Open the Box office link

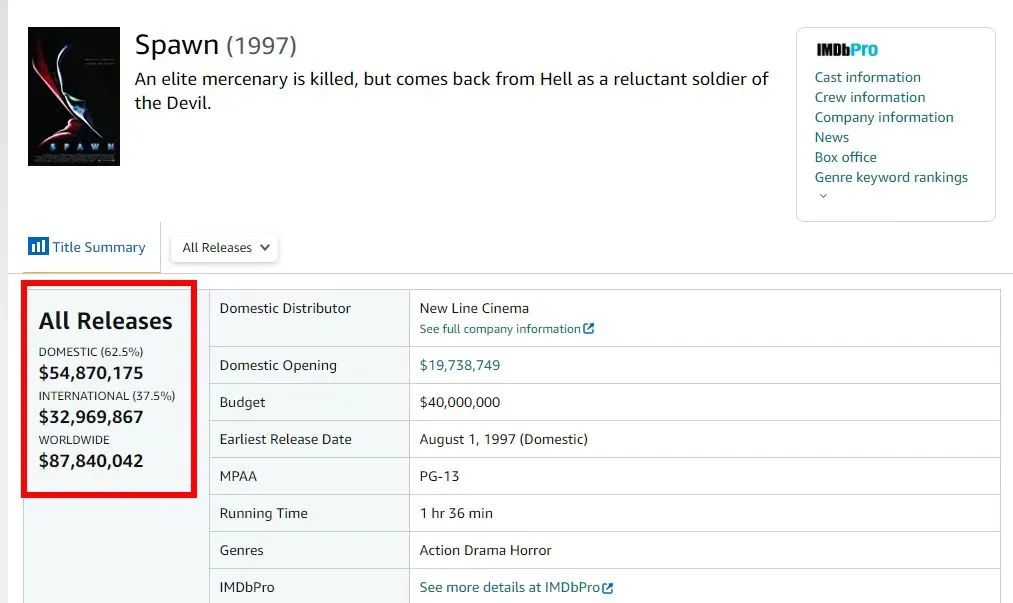click(x=845, y=157)
